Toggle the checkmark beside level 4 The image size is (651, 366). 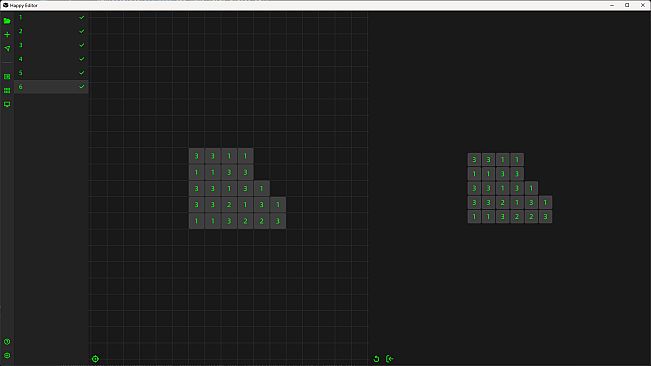[82, 59]
